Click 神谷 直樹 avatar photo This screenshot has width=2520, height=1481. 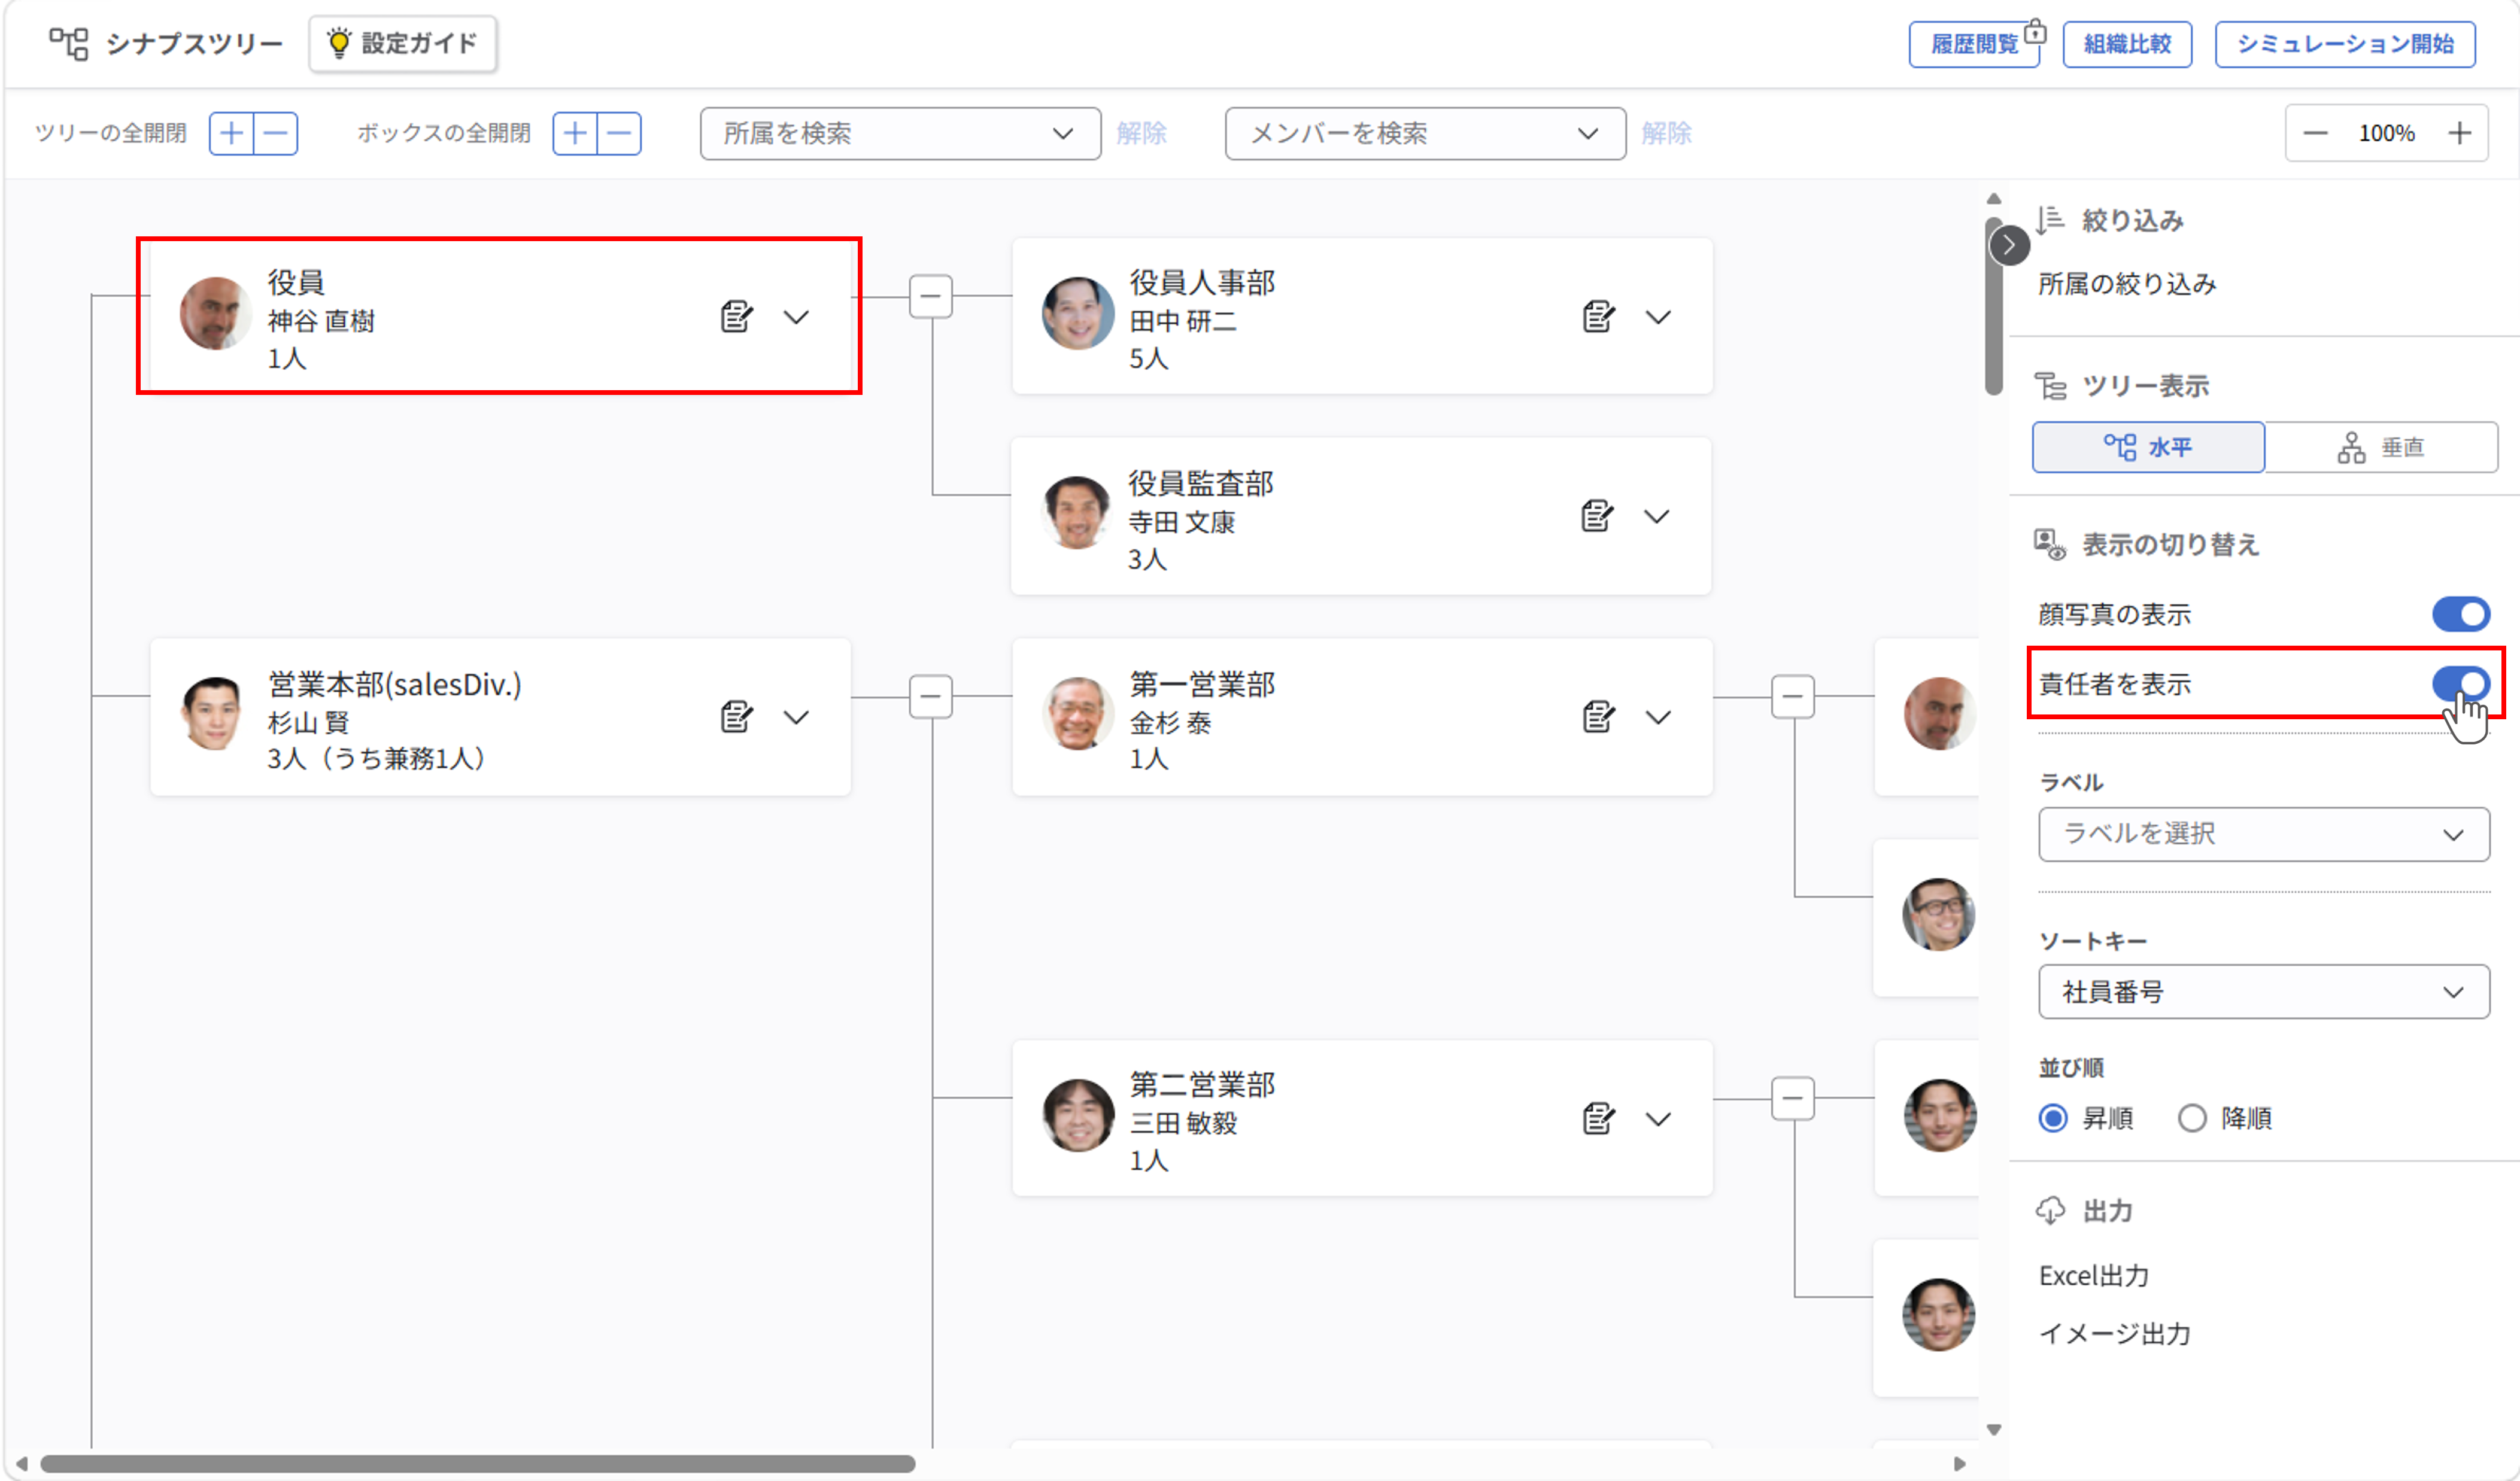click(x=215, y=314)
